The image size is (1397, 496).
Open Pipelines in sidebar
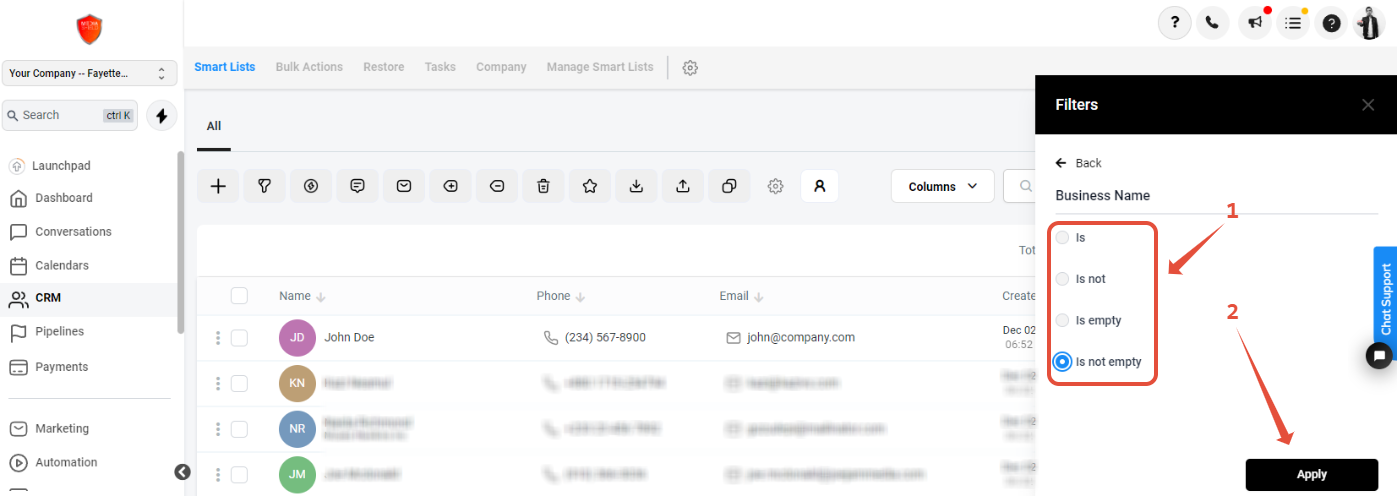[x=60, y=332]
